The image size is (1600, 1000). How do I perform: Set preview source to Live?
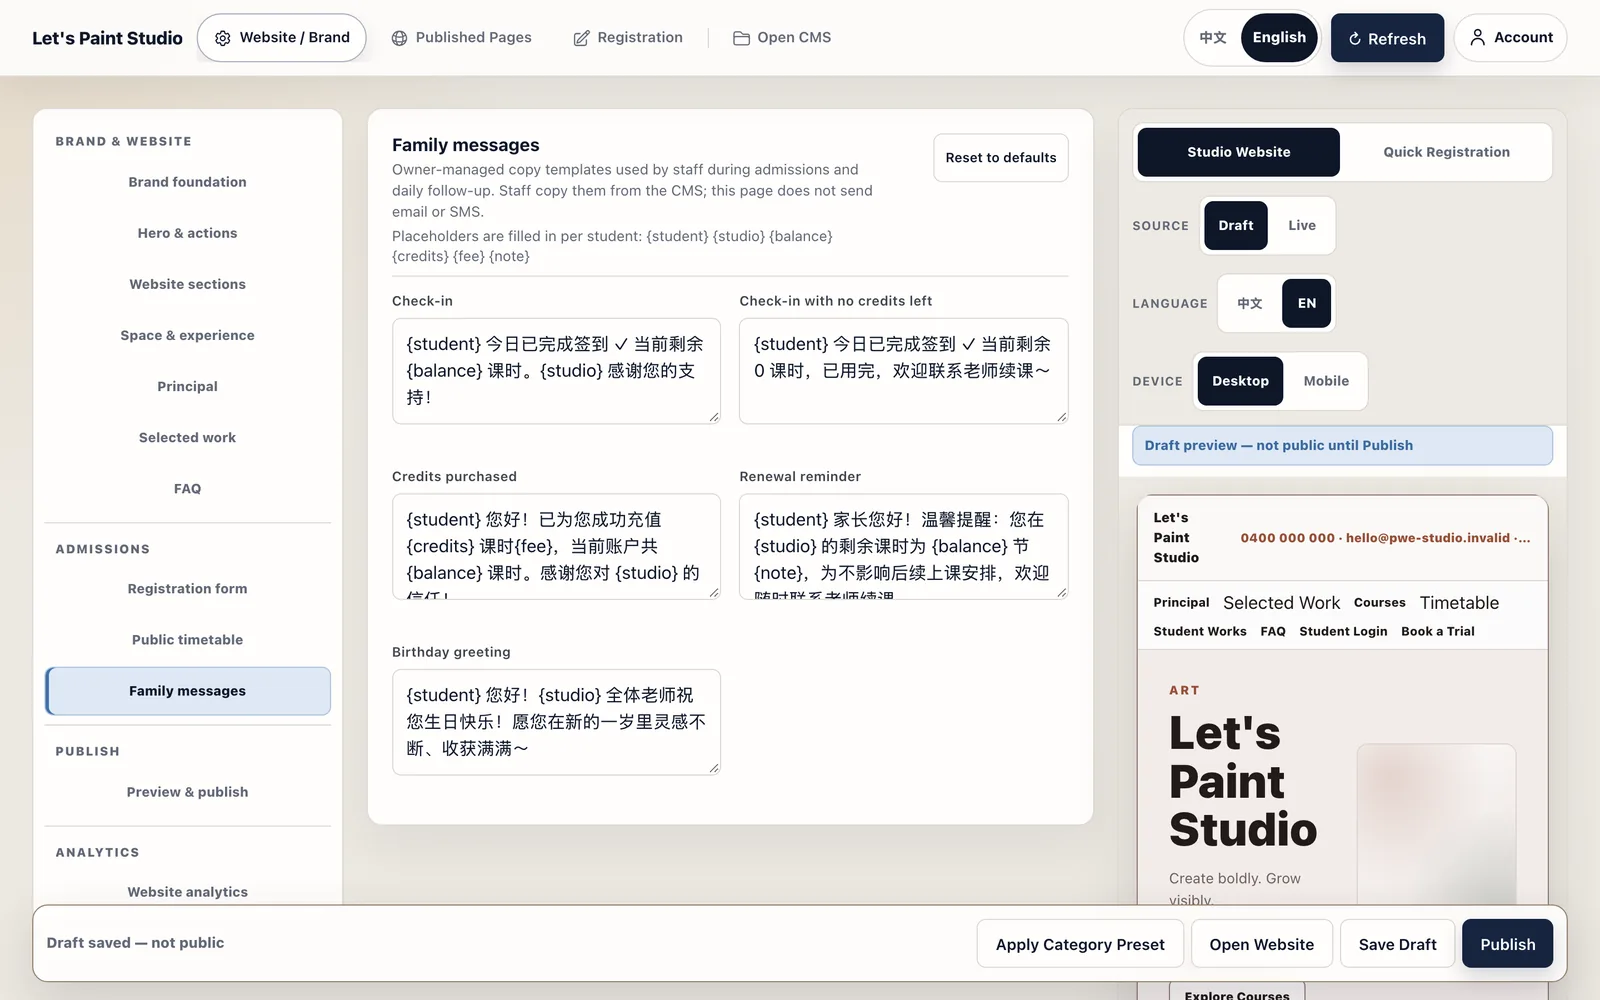pyautogui.click(x=1302, y=225)
